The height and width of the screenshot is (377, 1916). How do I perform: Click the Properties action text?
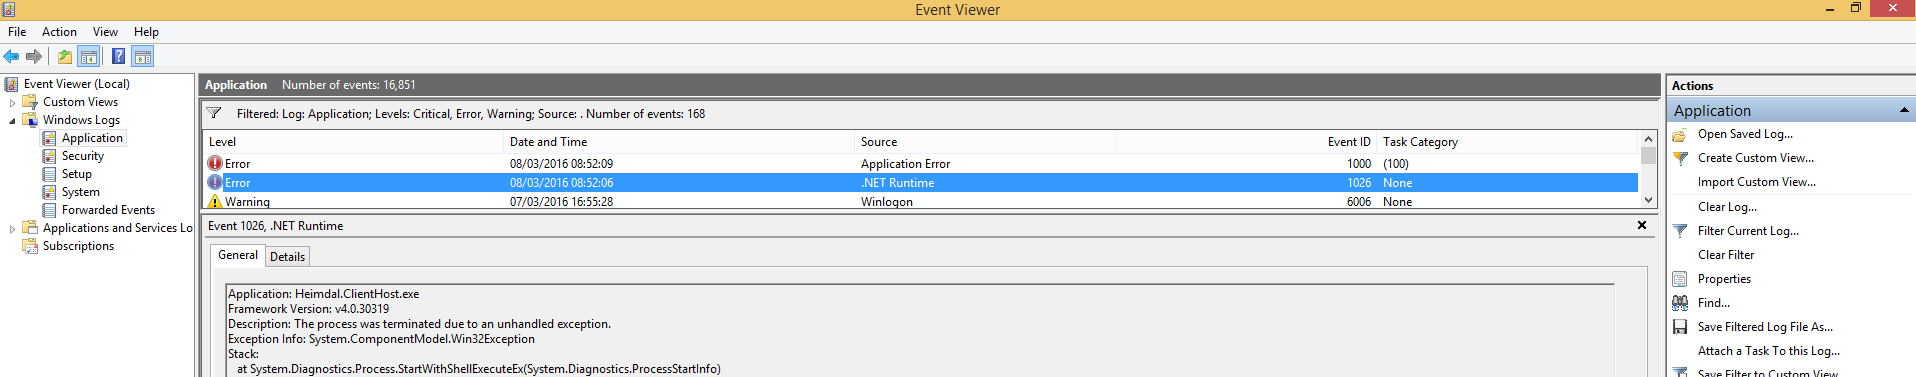(x=1724, y=279)
